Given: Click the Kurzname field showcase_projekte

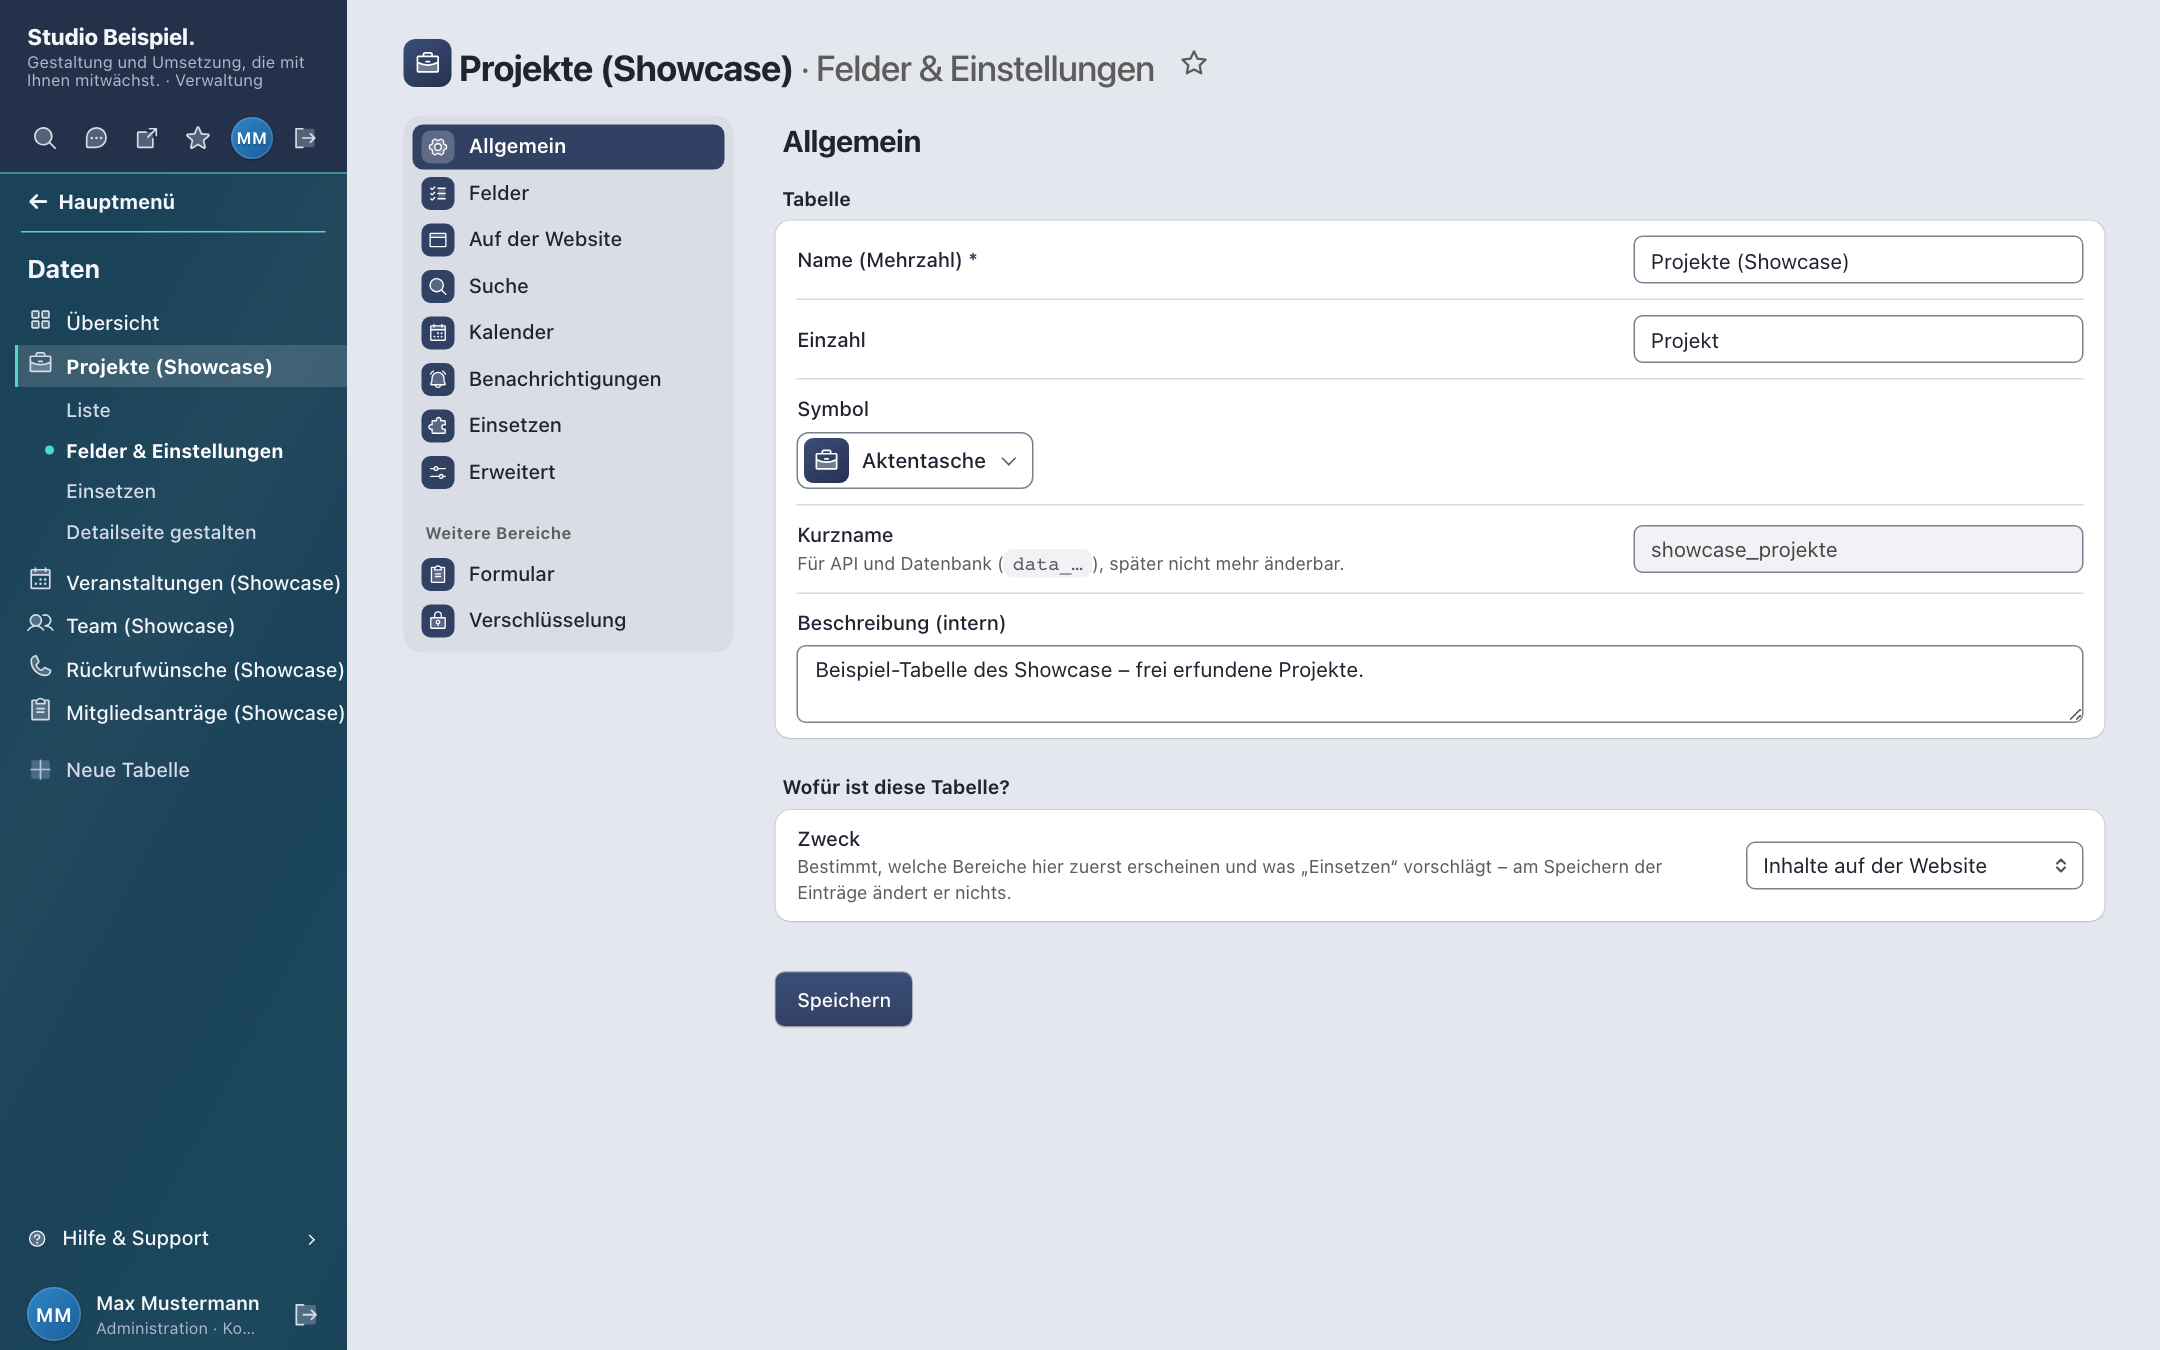Looking at the screenshot, I should tap(1857, 549).
